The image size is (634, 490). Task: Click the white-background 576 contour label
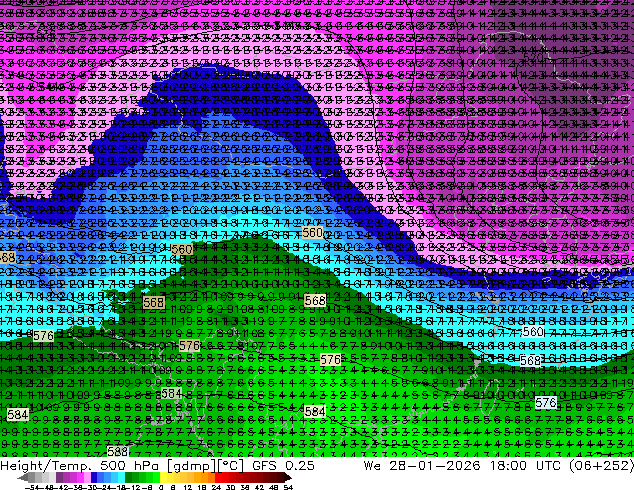click(x=546, y=403)
